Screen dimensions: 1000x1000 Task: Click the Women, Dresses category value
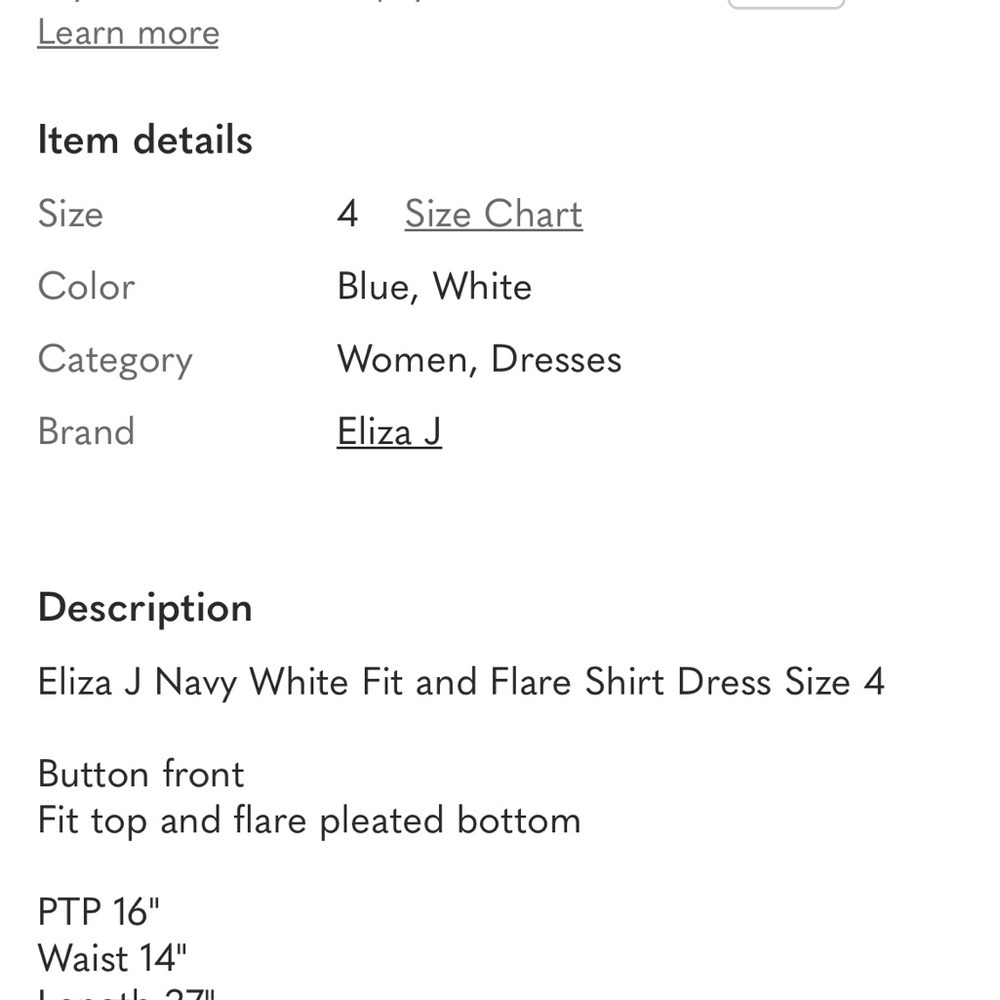tap(479, 359)
